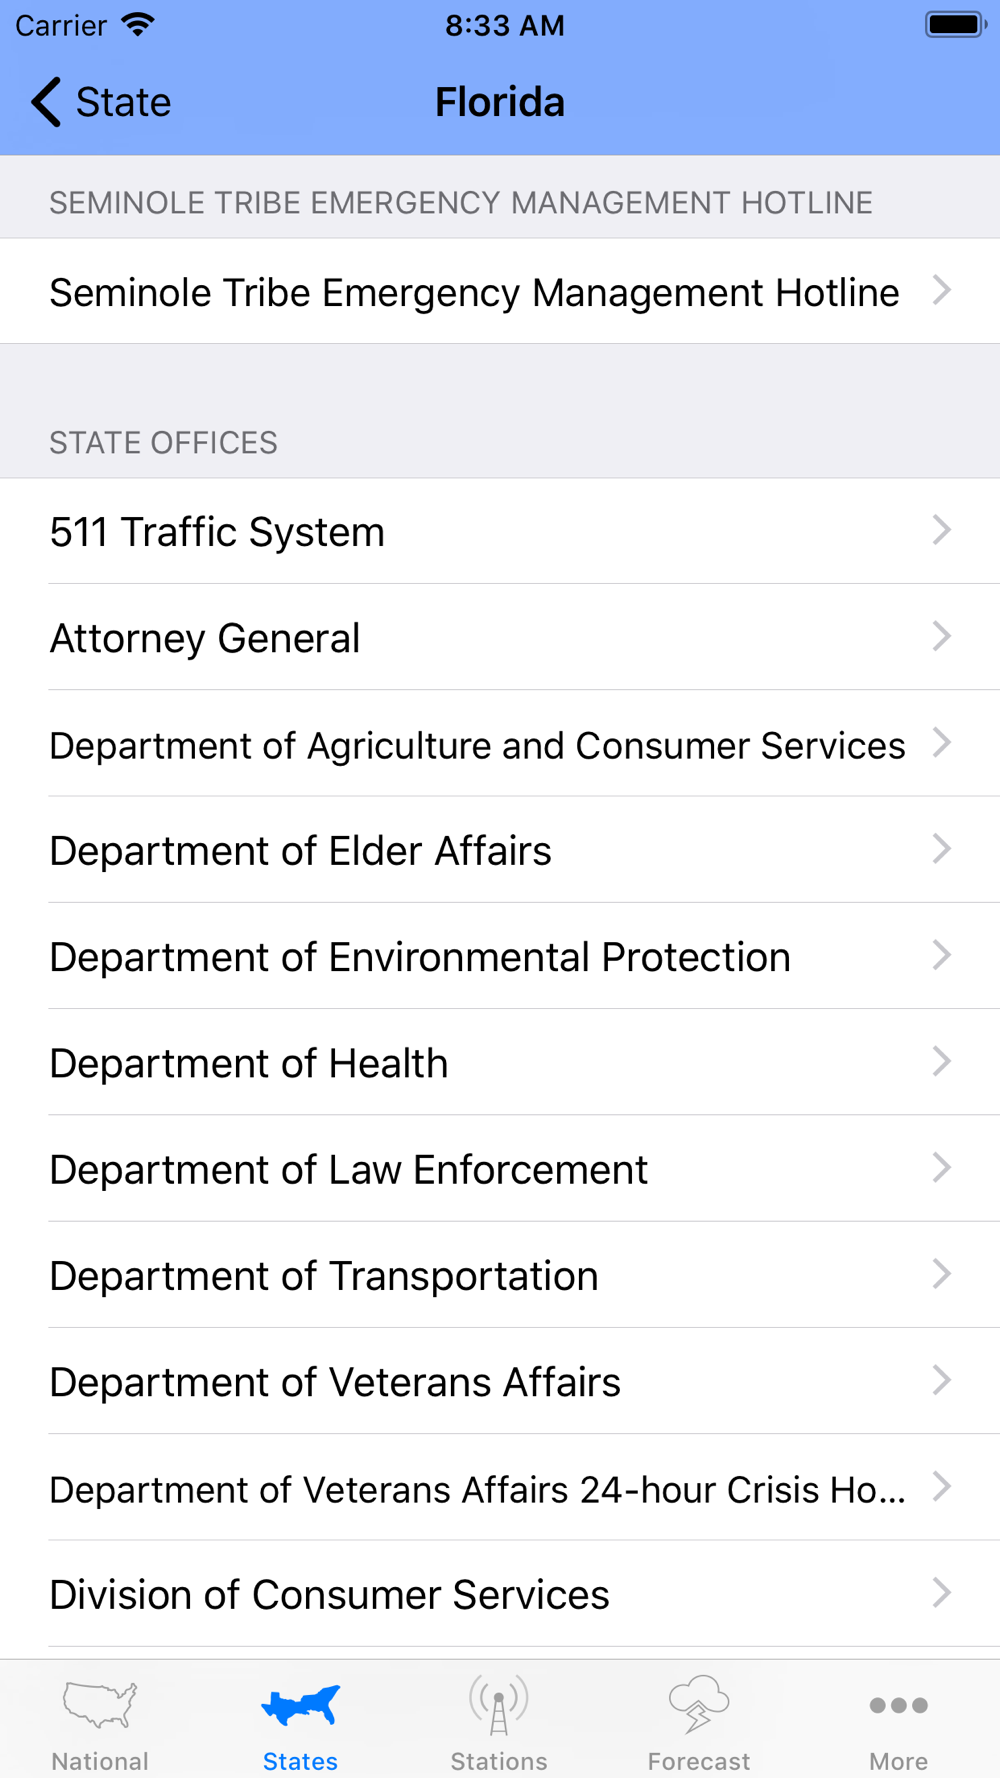Open the Stations radio tower icon
The height and width of the screenshot is (1778, 1000).
coord(499,1705)
